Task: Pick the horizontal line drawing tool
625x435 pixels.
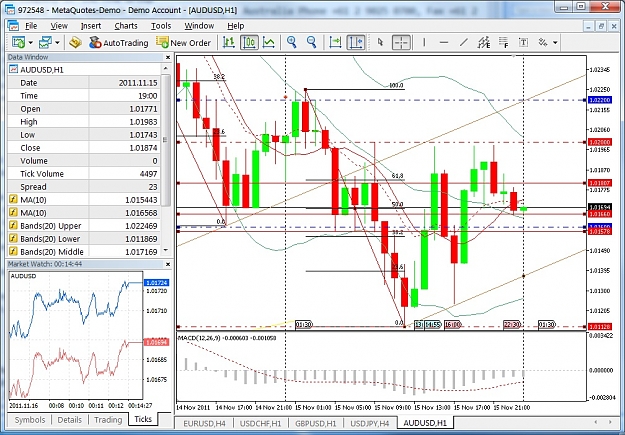Action: [444, 42]
